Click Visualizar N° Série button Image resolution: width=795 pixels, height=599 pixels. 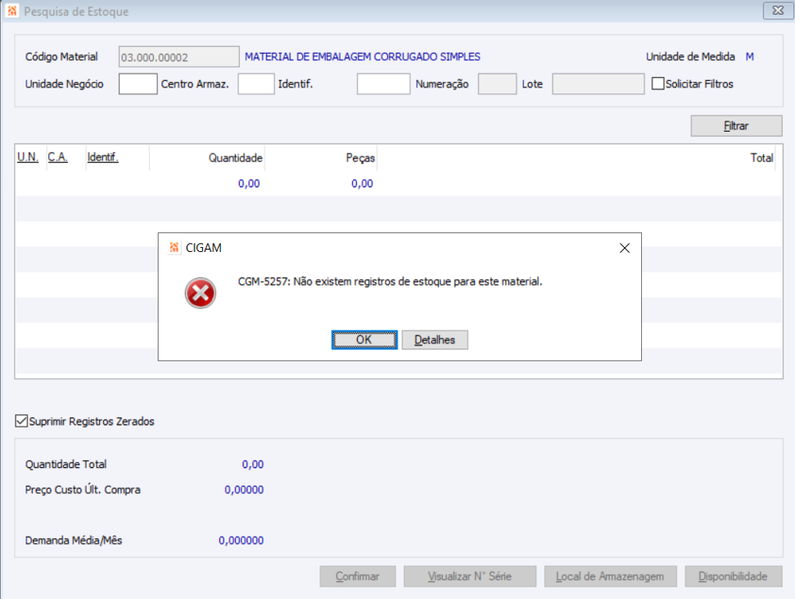pyautogui.click(x=469, y=576)
